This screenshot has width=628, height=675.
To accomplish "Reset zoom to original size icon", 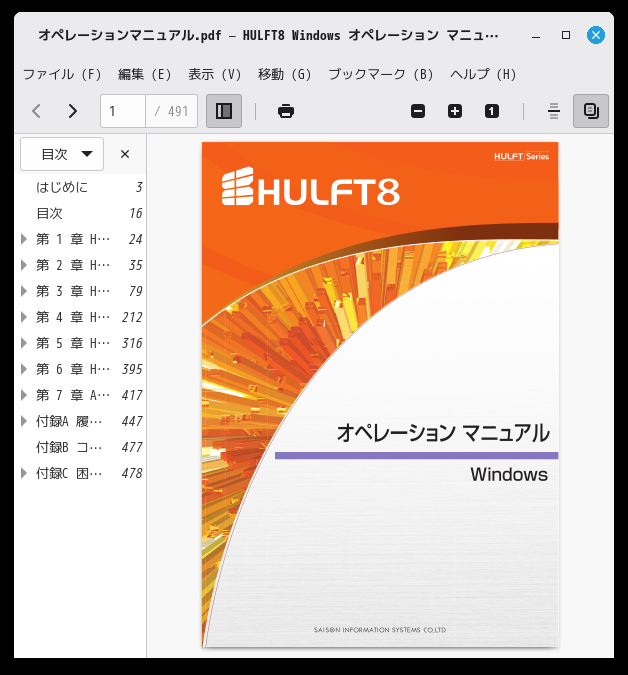I will click(x=492, y=111).
